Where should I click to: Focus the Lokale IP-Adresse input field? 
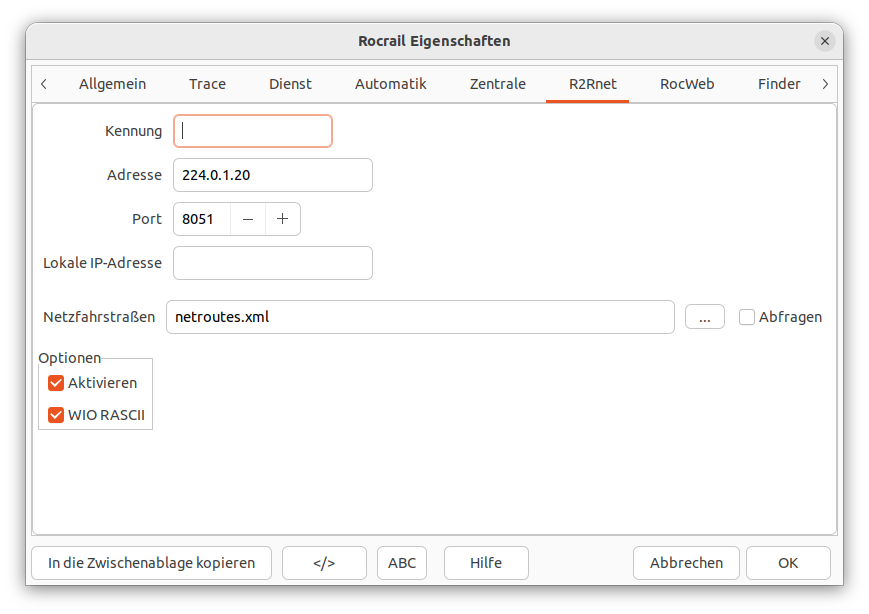pyautogui.click(x=273, y=263)
